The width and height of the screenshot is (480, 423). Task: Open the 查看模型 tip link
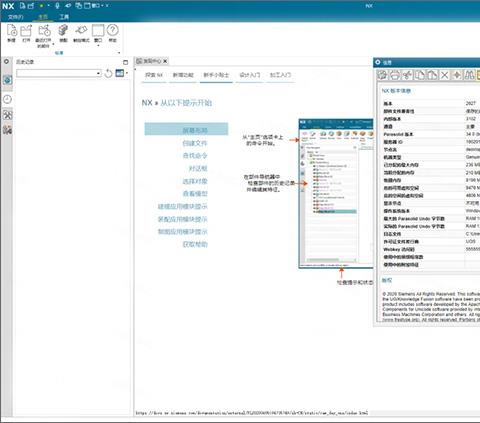coord(195,194)
